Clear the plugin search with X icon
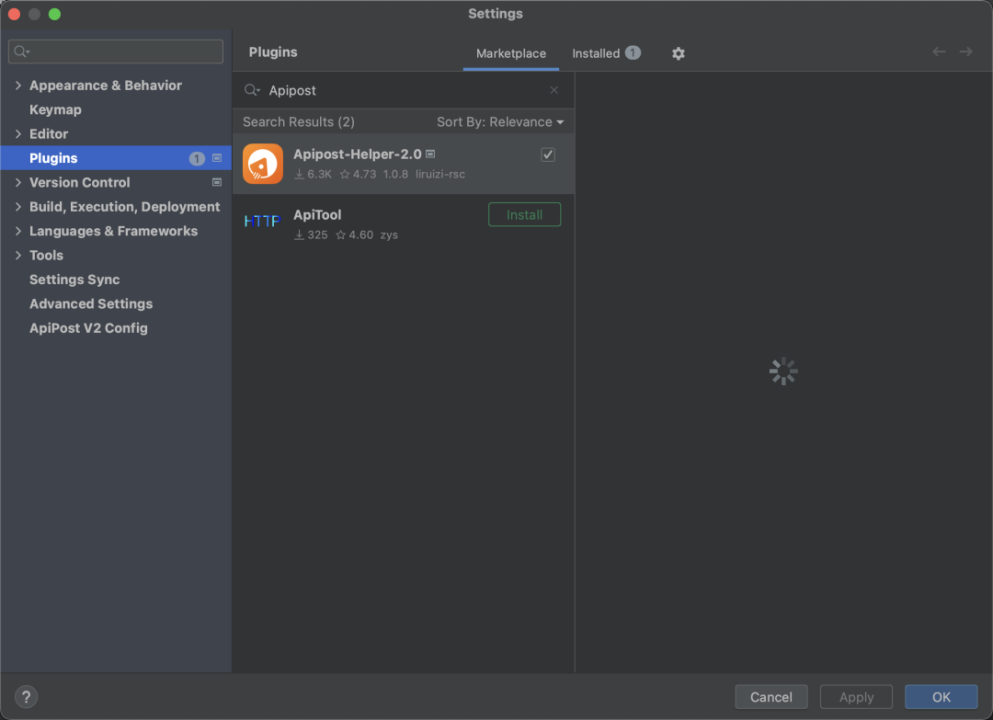Screen dimensions: 993x720 click(554, 90)
